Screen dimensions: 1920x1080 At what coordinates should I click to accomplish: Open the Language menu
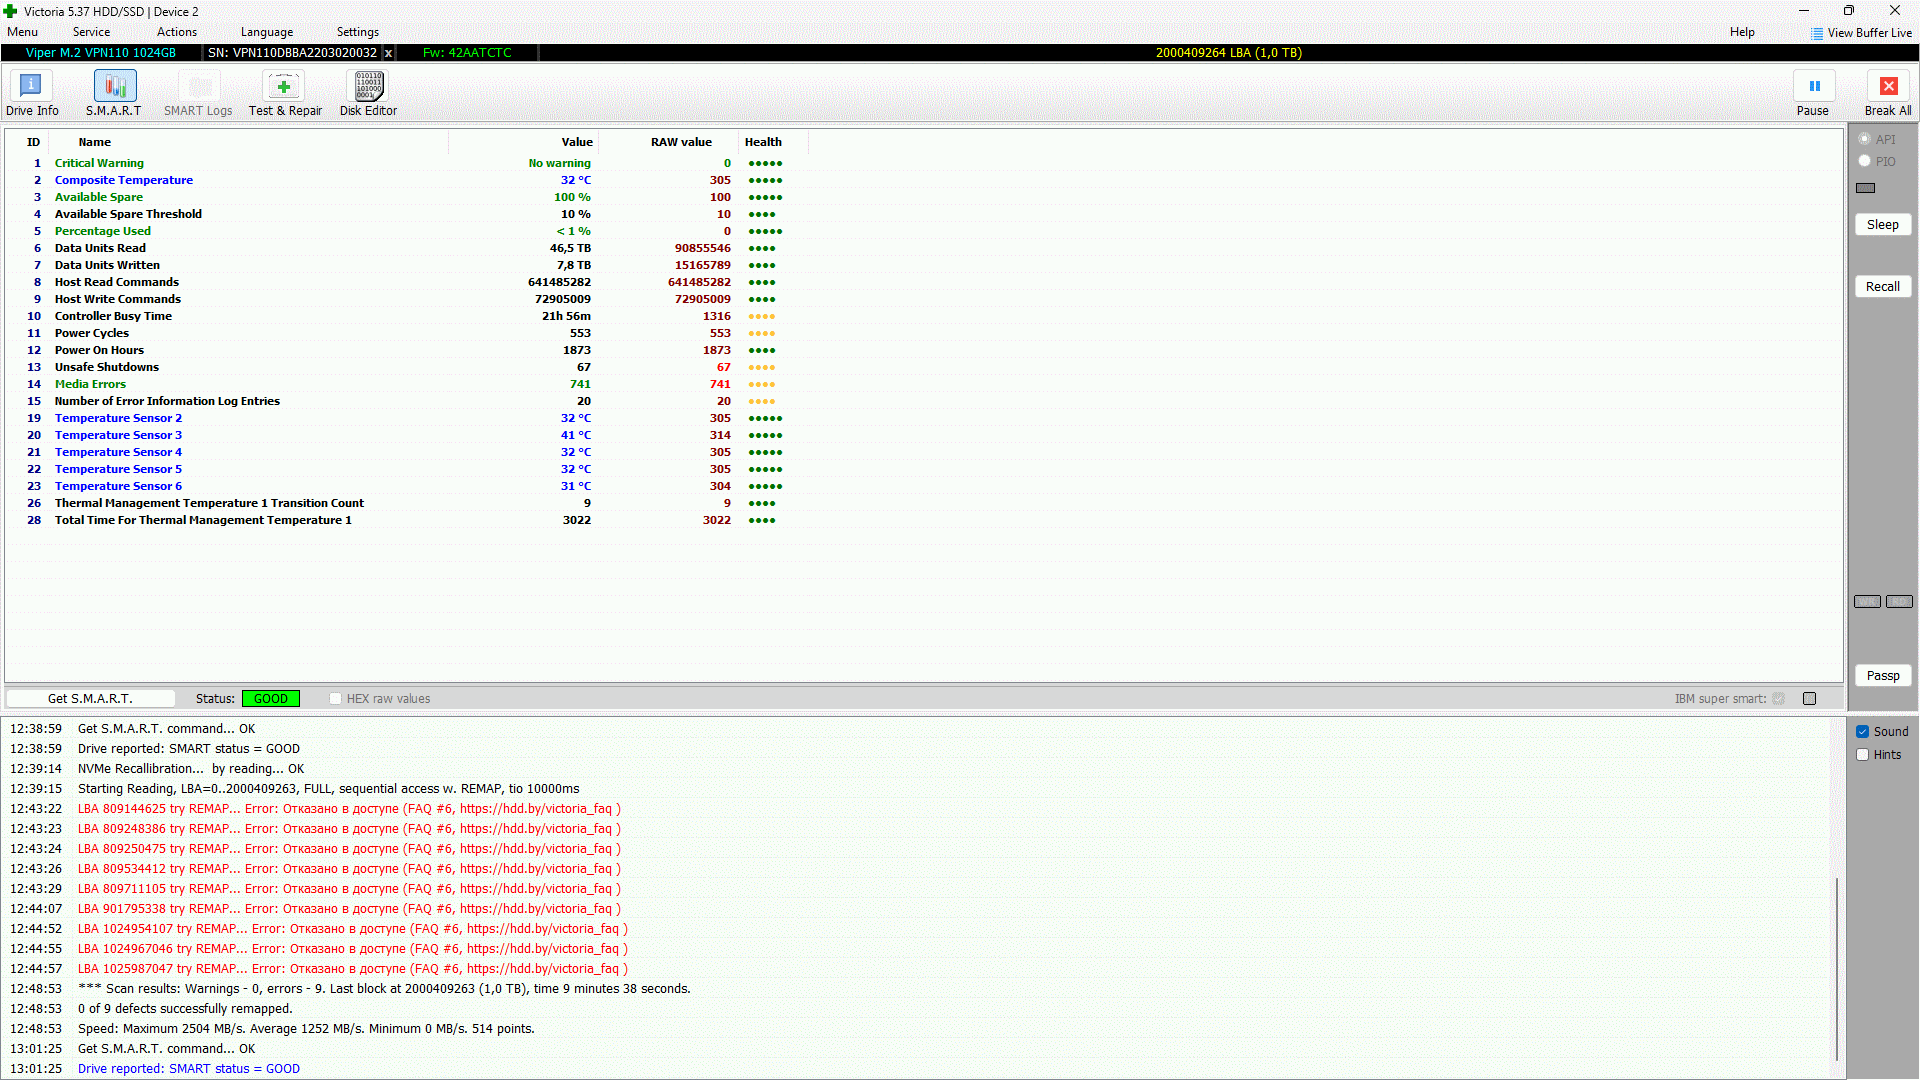tap(266, 32)
